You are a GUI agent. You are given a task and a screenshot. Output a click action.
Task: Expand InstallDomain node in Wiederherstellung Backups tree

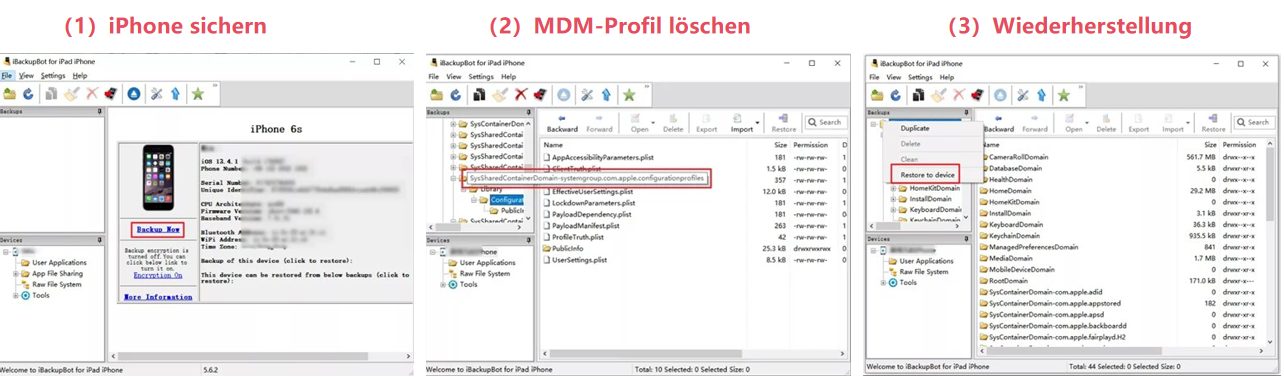893,199
